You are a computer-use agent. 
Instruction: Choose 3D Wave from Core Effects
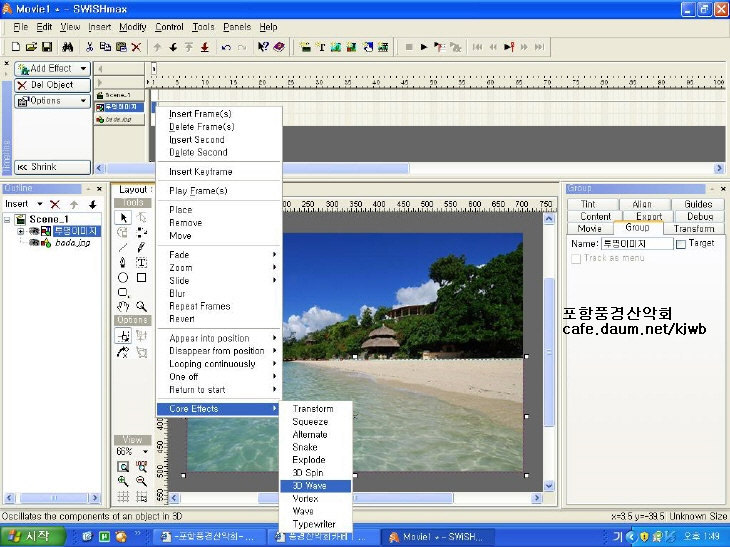(316, 486)
